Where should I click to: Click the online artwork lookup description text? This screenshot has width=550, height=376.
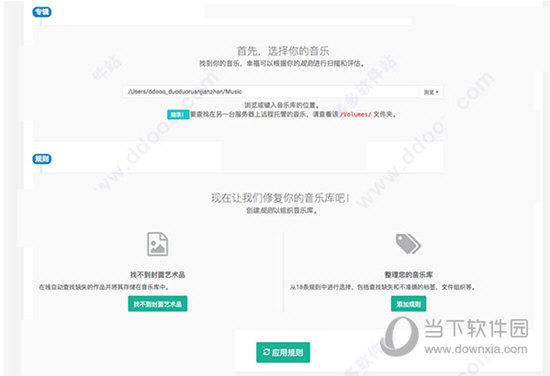coord(105,287)
